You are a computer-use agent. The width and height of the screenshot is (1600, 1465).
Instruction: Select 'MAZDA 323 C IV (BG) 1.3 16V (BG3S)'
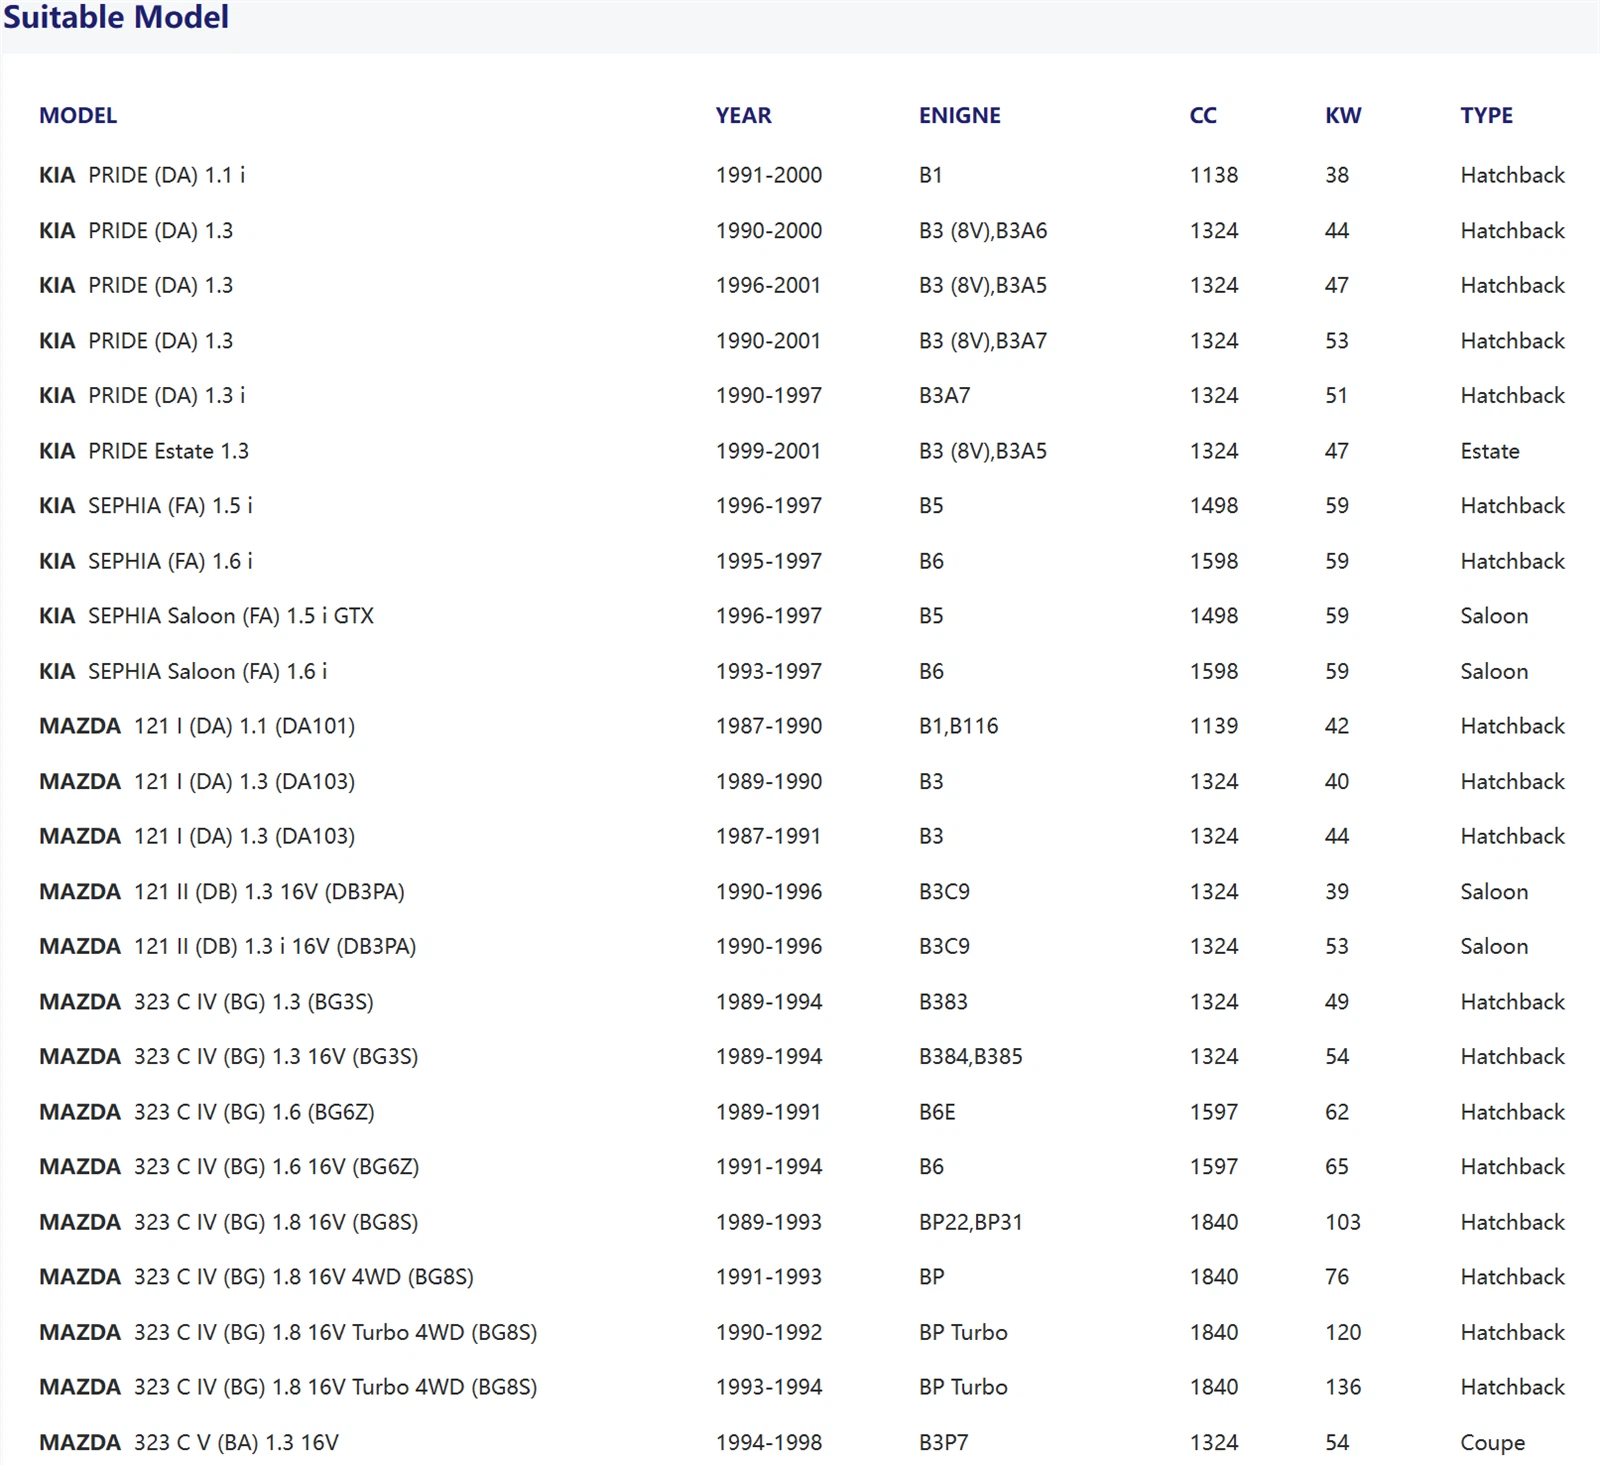click(x=228, y=1056)
